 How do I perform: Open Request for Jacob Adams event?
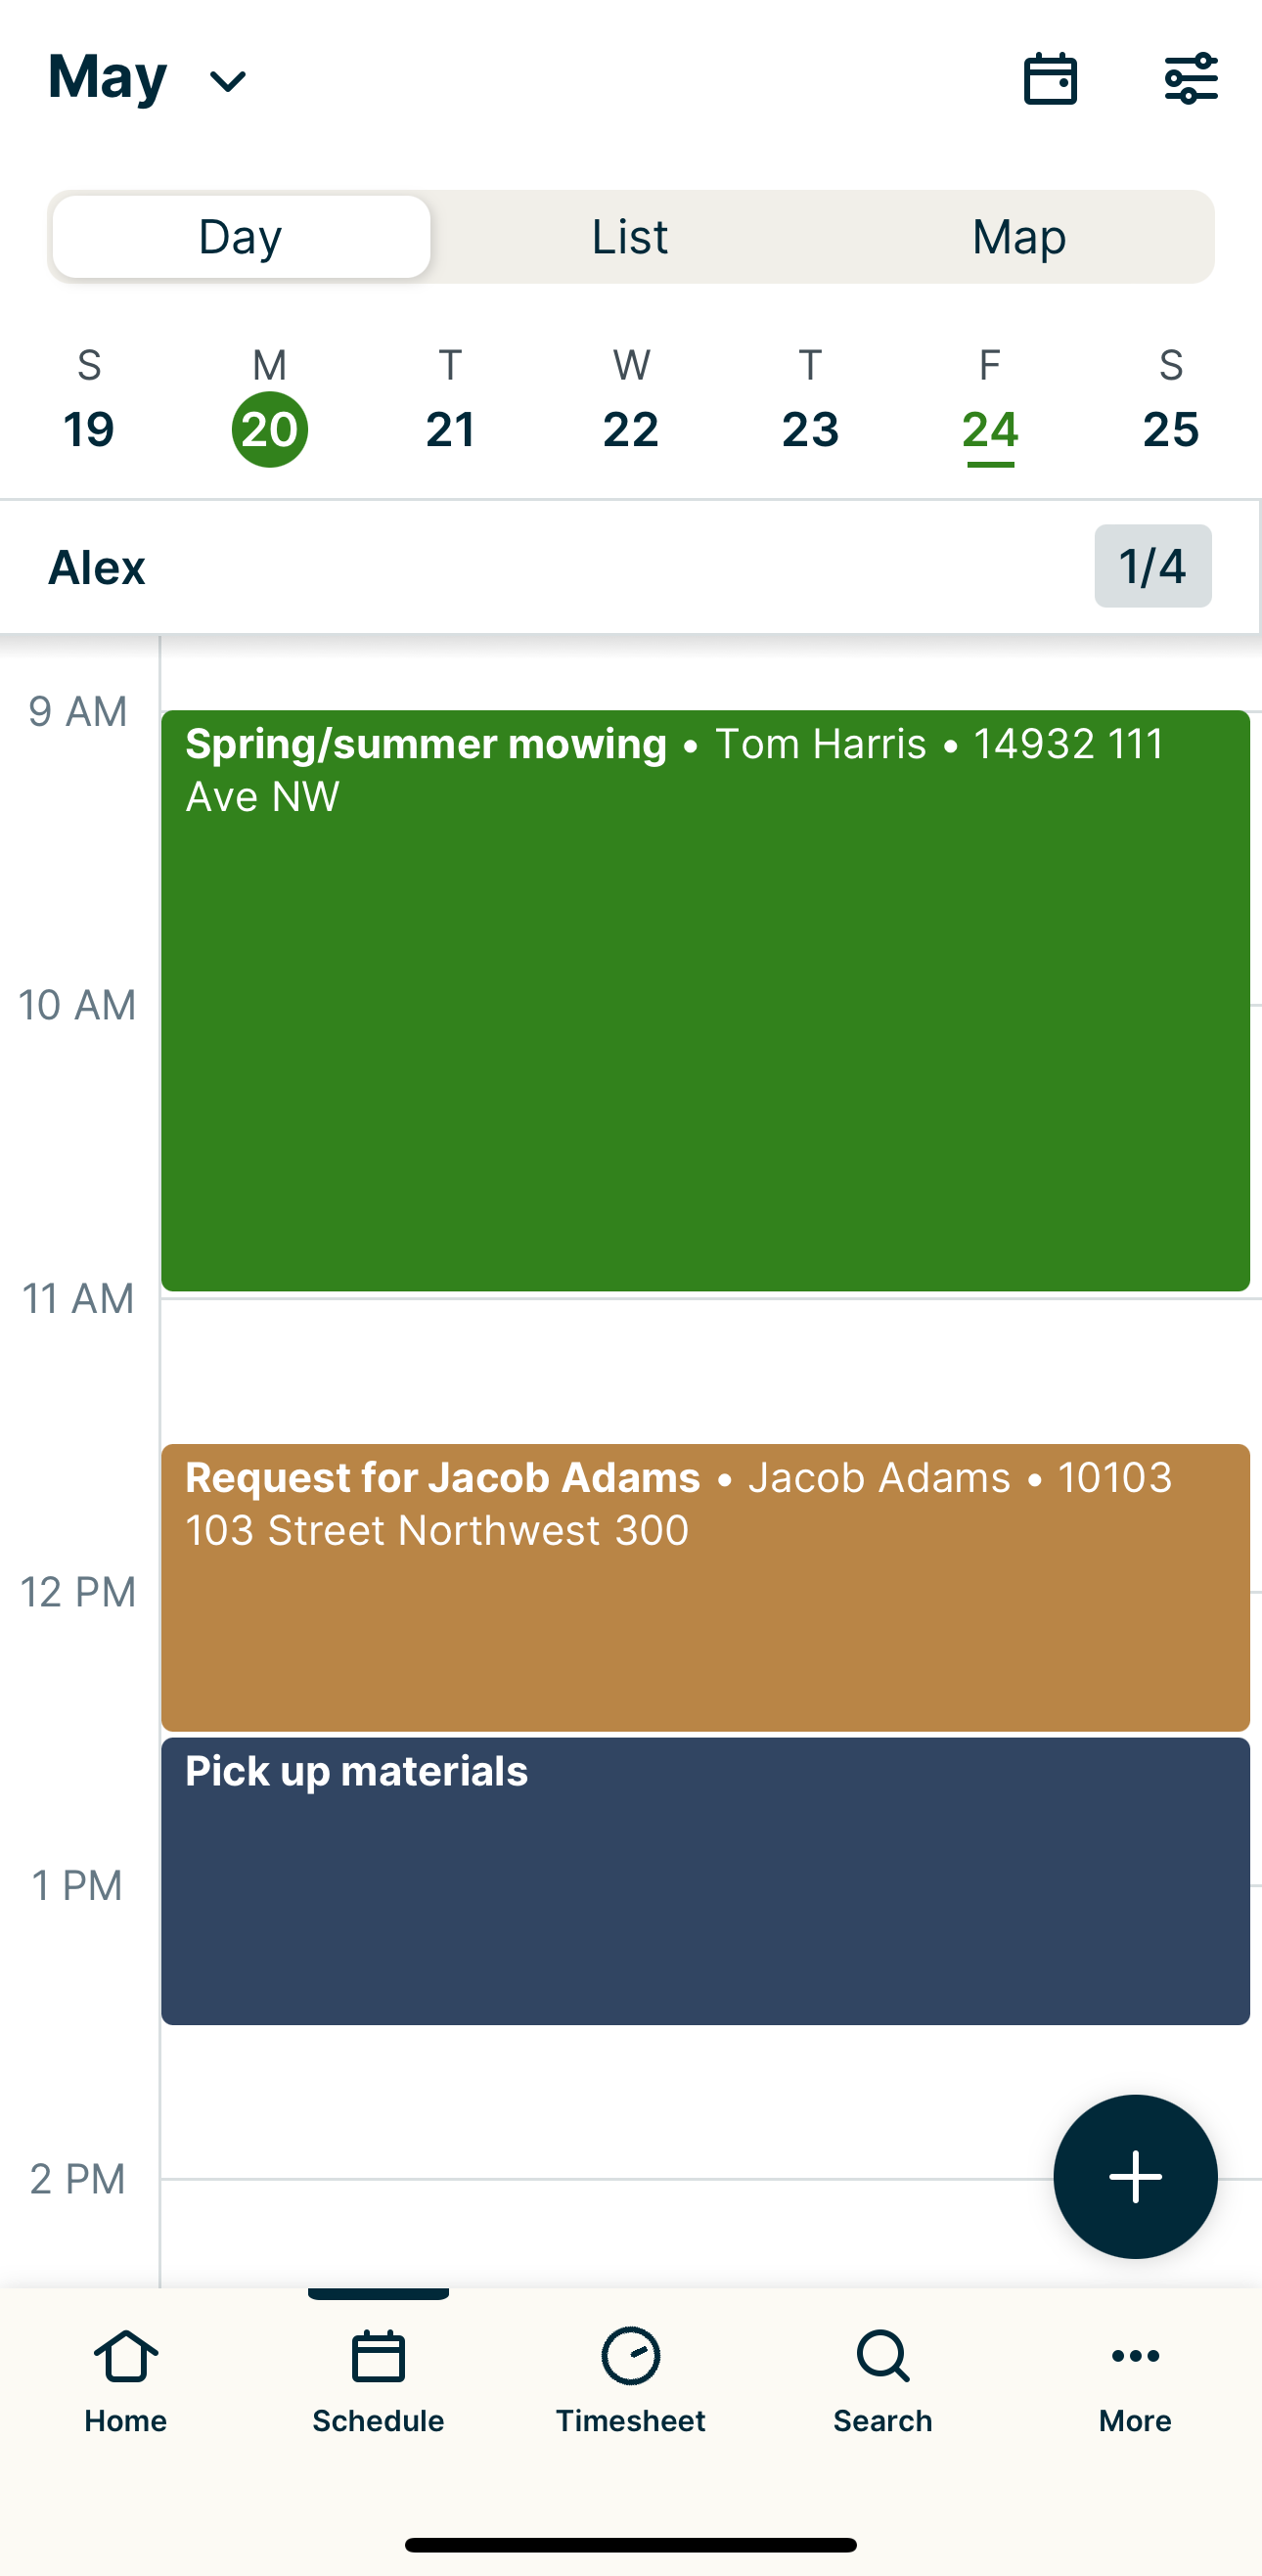(705, 1587)
